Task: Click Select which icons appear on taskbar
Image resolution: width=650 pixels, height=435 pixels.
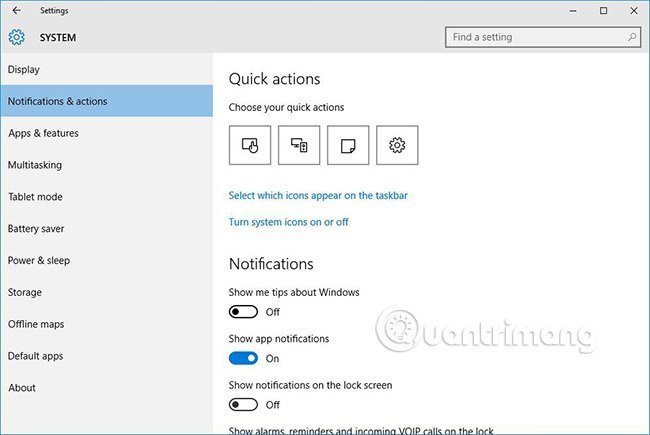Action: [318, 195]
